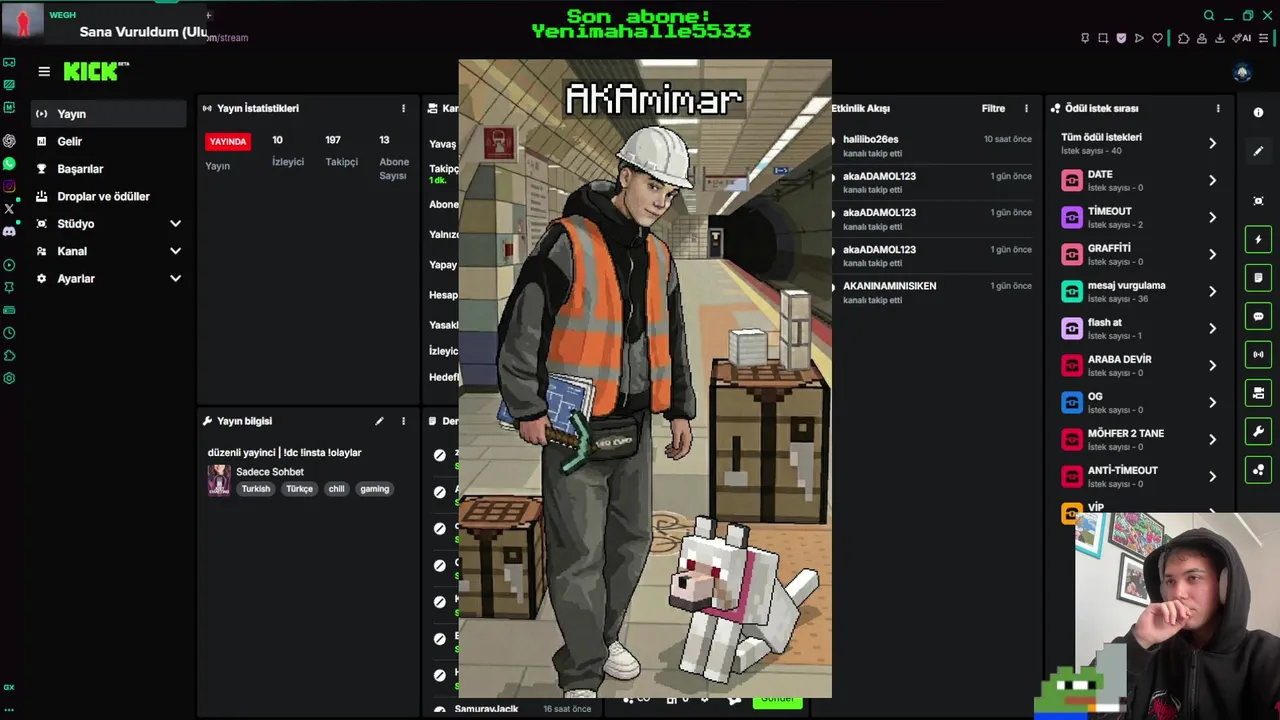This screenshot has width=1280, height=720.
Task: Open the downloads icon in browser toolbar
Action: tap(1220, 38)
